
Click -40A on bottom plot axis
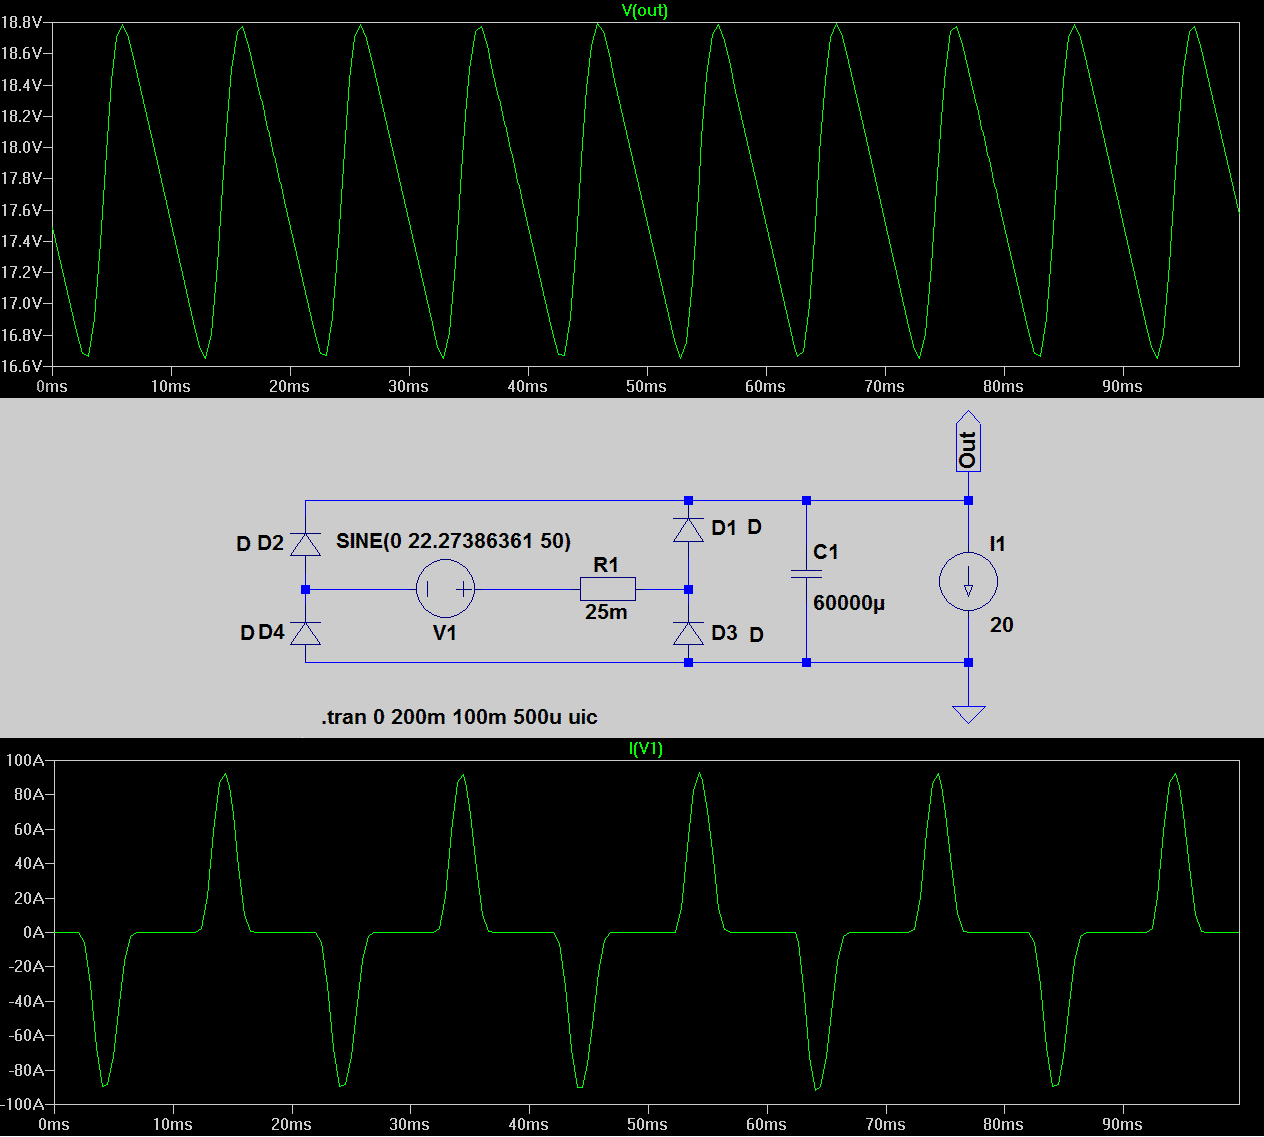(x=26, y=1001)
